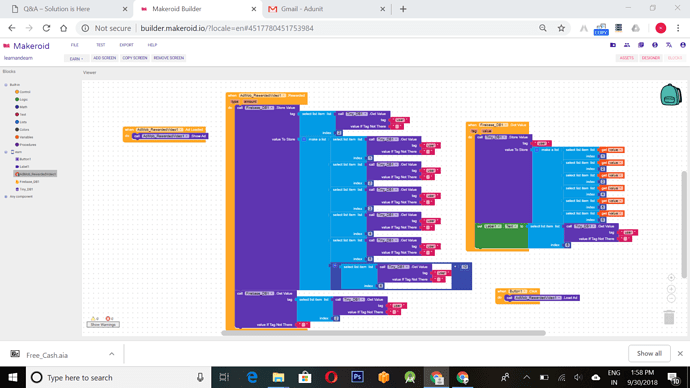Zoom out the blocks workspace with minus

coord(671,298)
